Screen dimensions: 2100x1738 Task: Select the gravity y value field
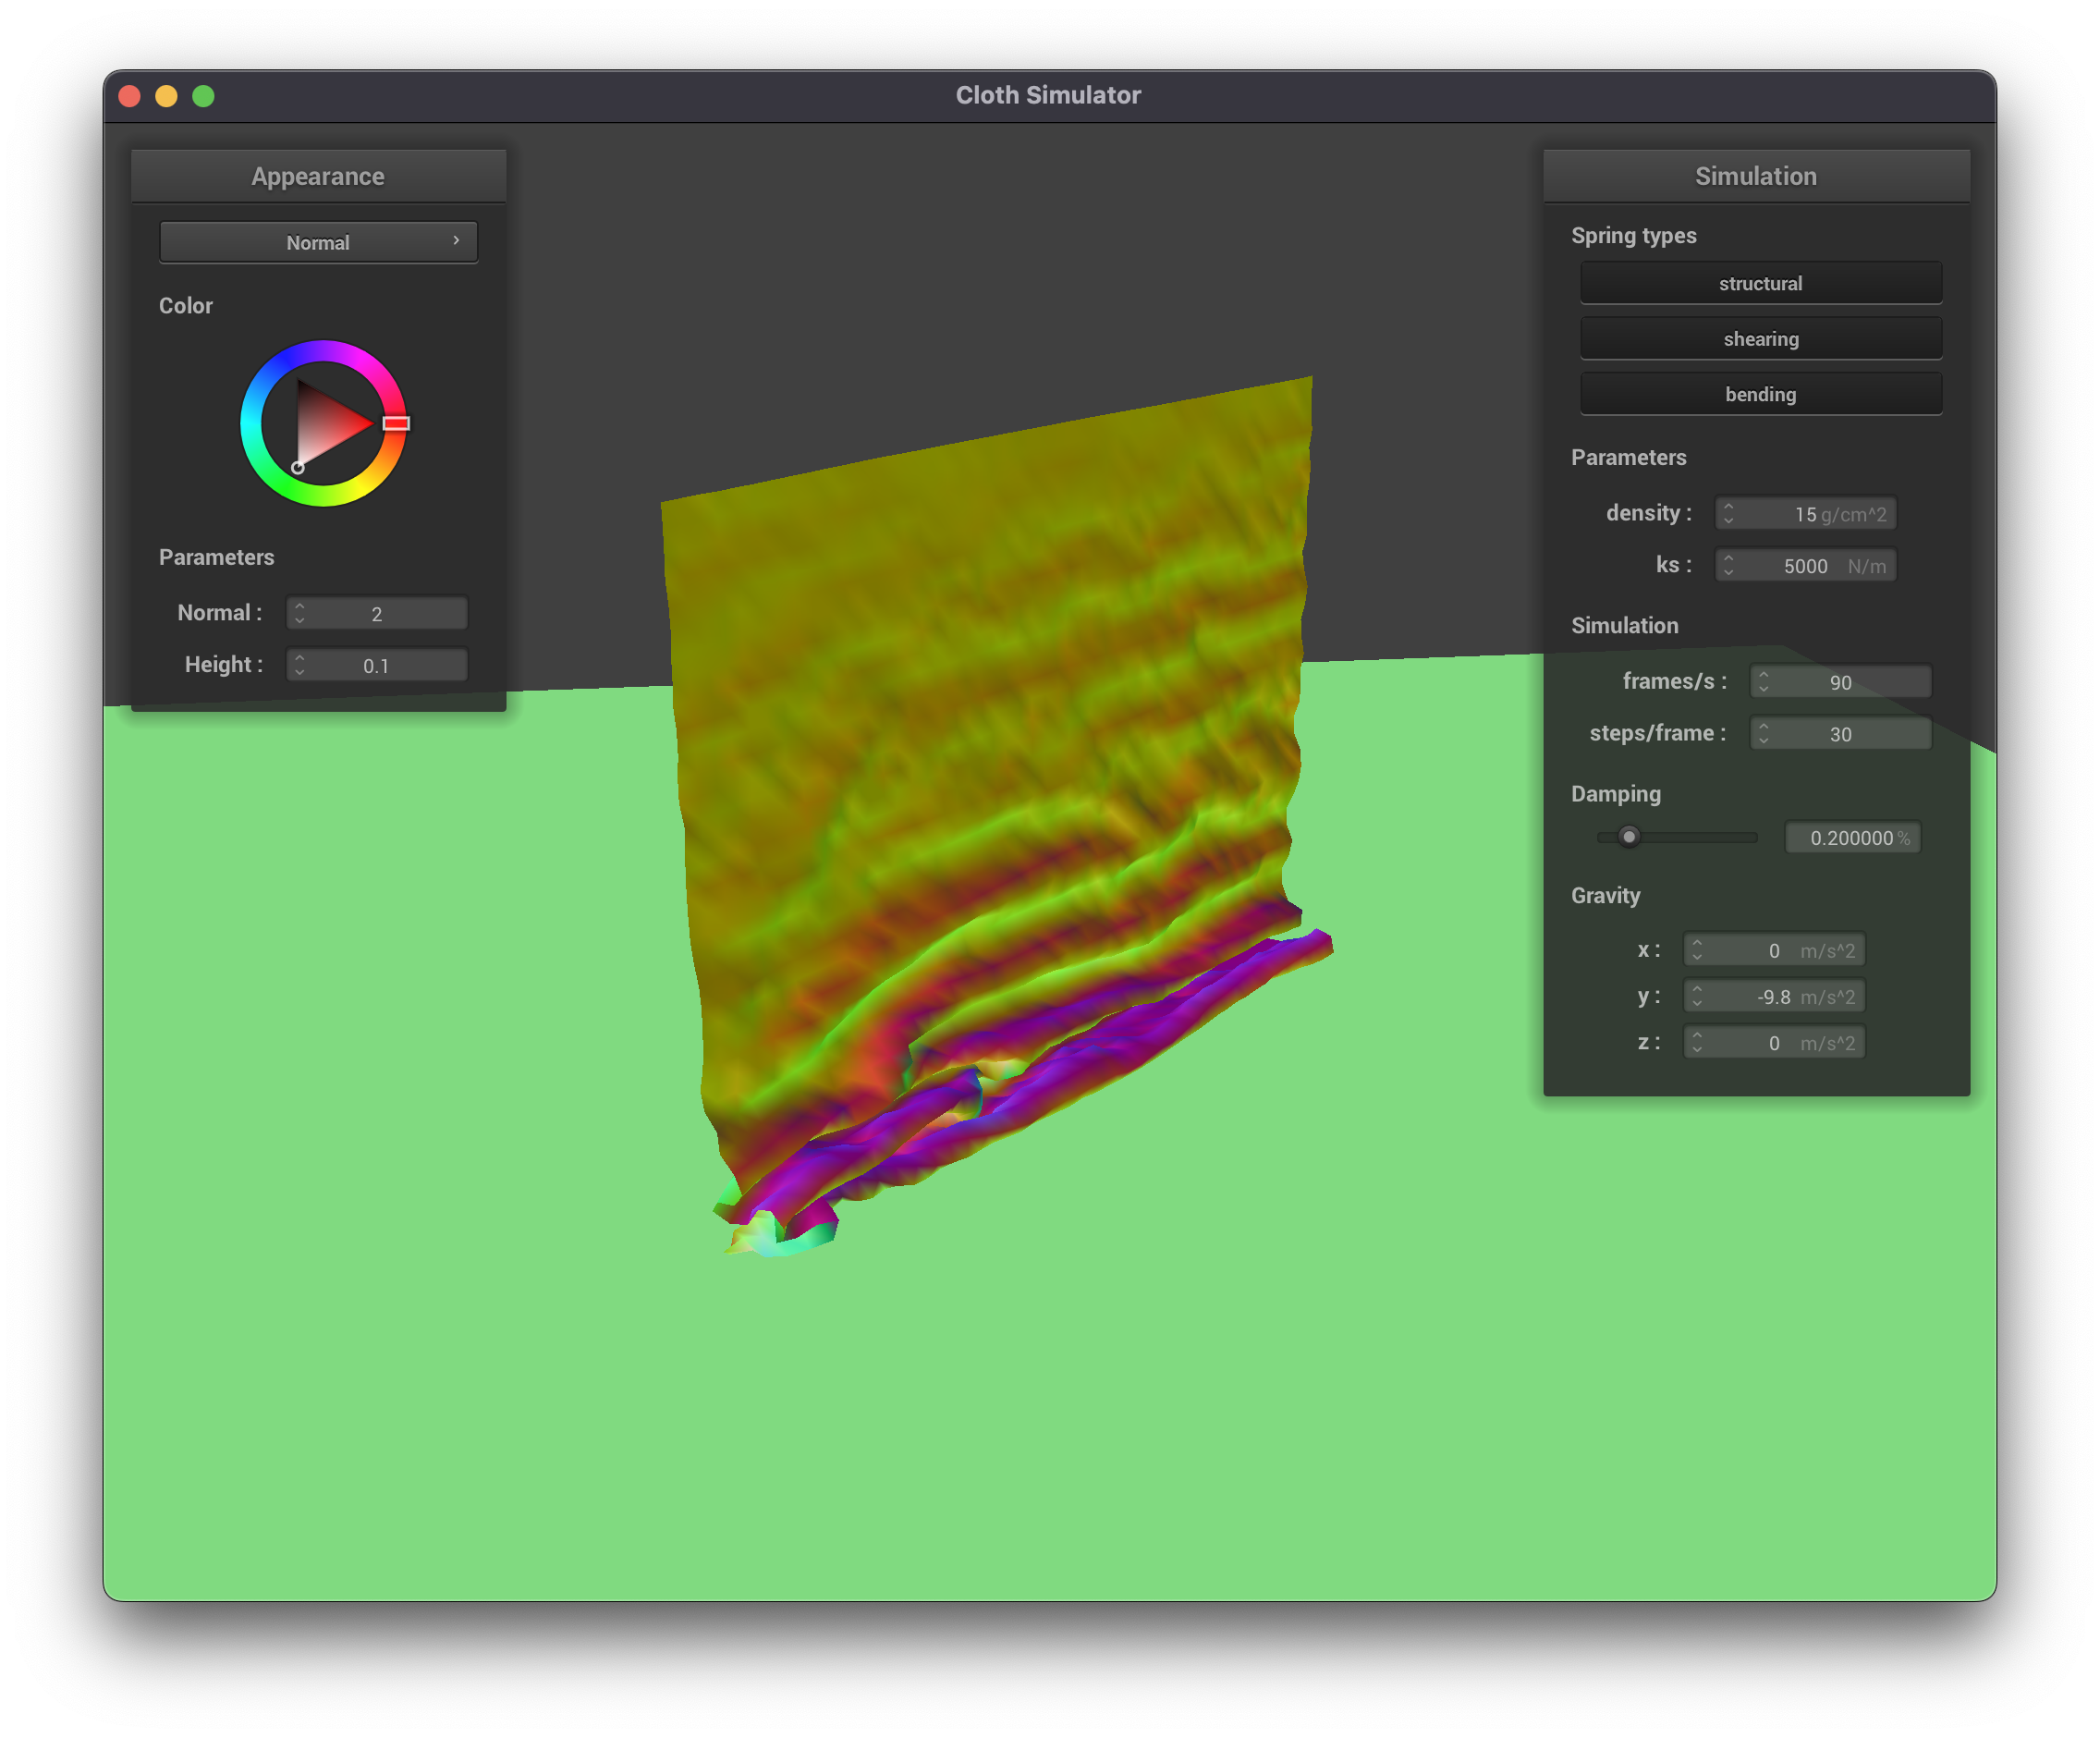(x=1774, y=996)
